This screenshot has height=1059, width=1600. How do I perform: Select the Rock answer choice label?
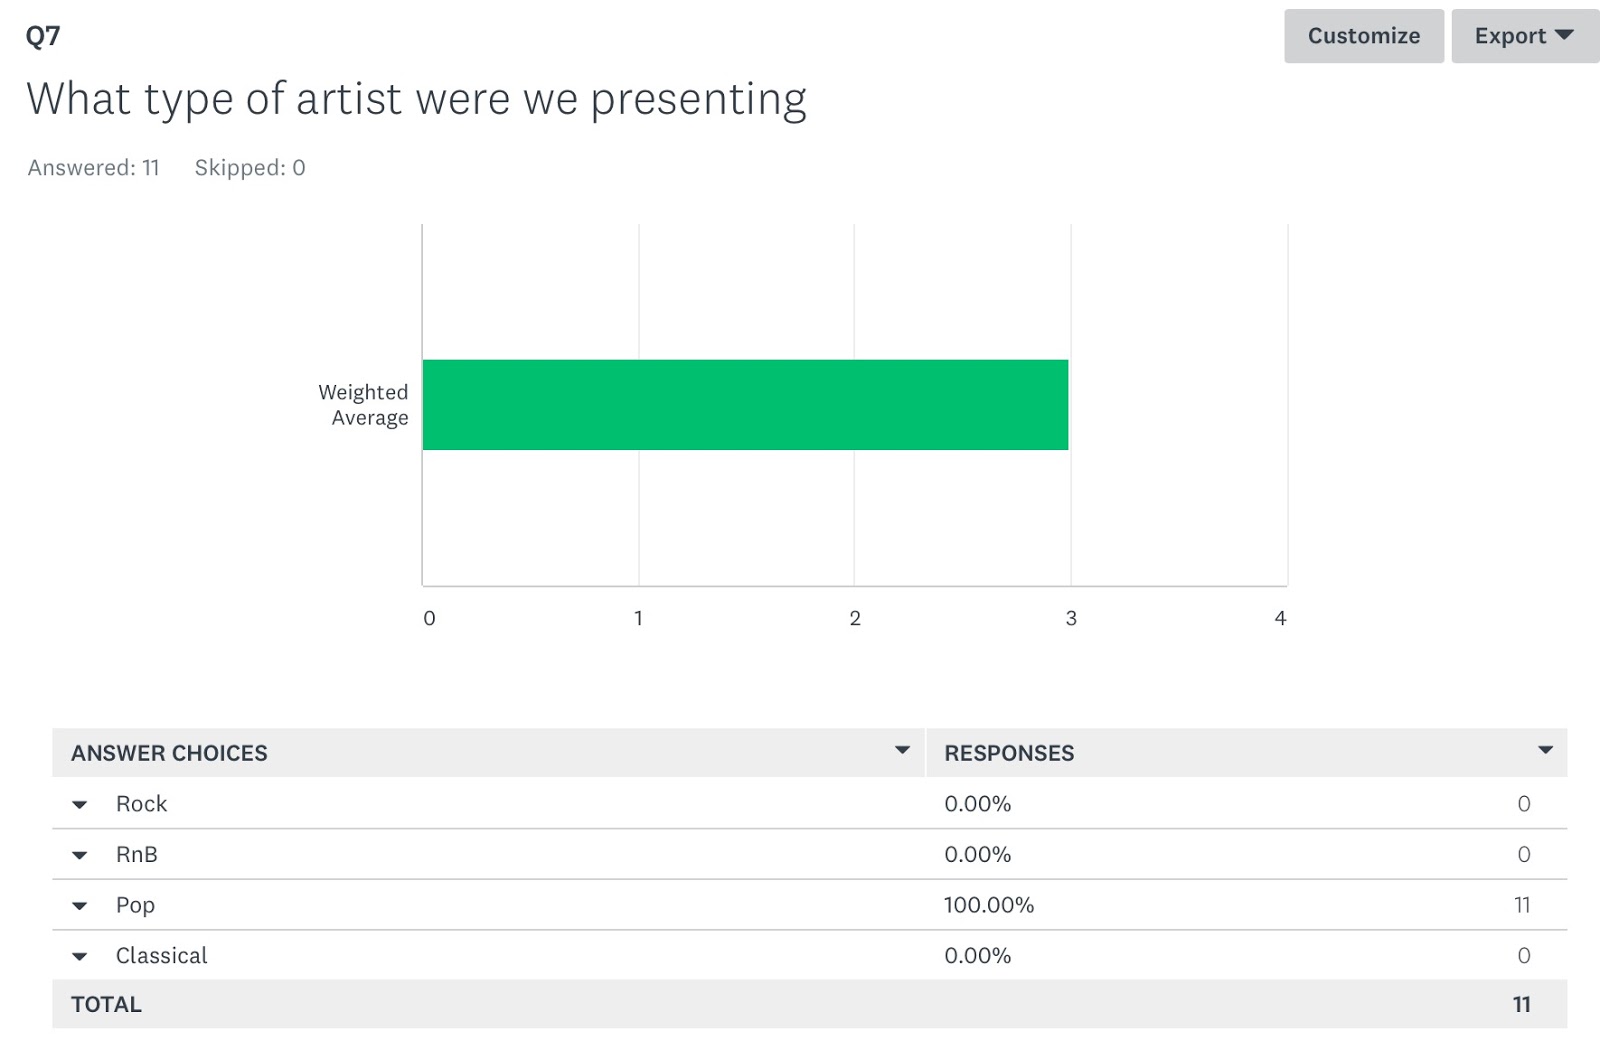[141, 804]
